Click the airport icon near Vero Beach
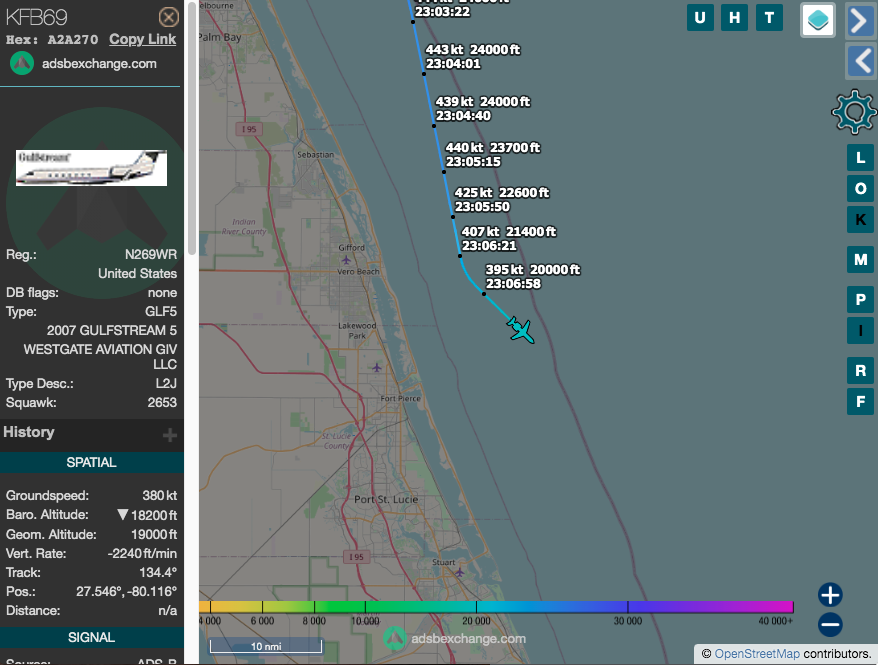The width and height of the screenshot is (878, 665). click(x=346, y=260)
